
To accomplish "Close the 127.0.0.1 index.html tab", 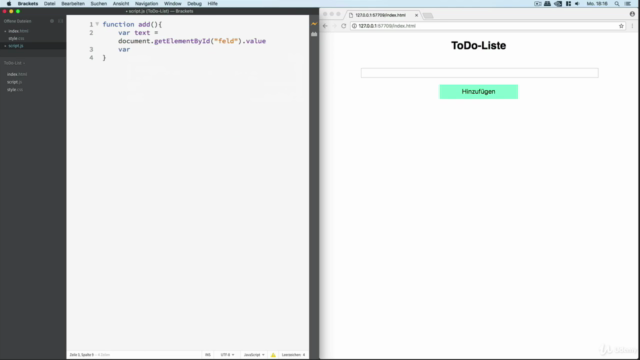I will pos(416,15).
